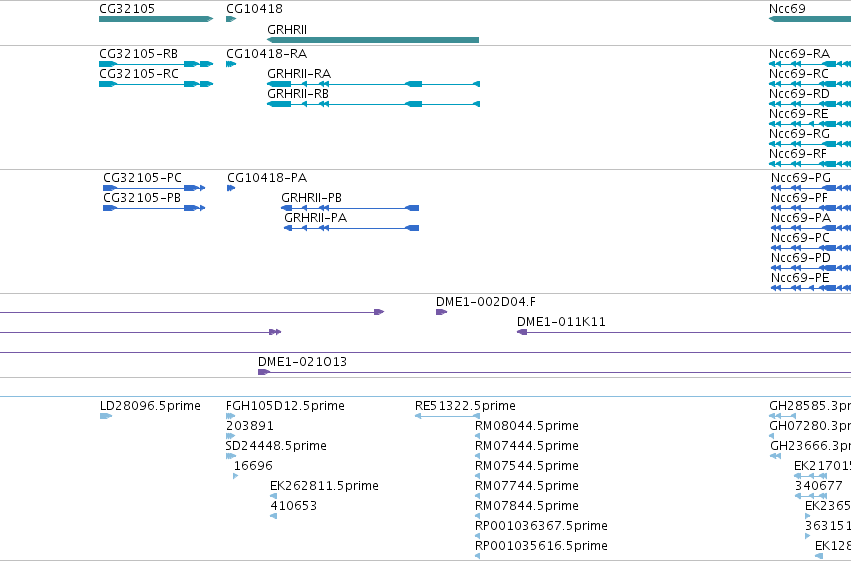Screen dimensions: 851x561
Task: Click the 410653 feature label
Action: pyautogui.click(x=294, y=506)
